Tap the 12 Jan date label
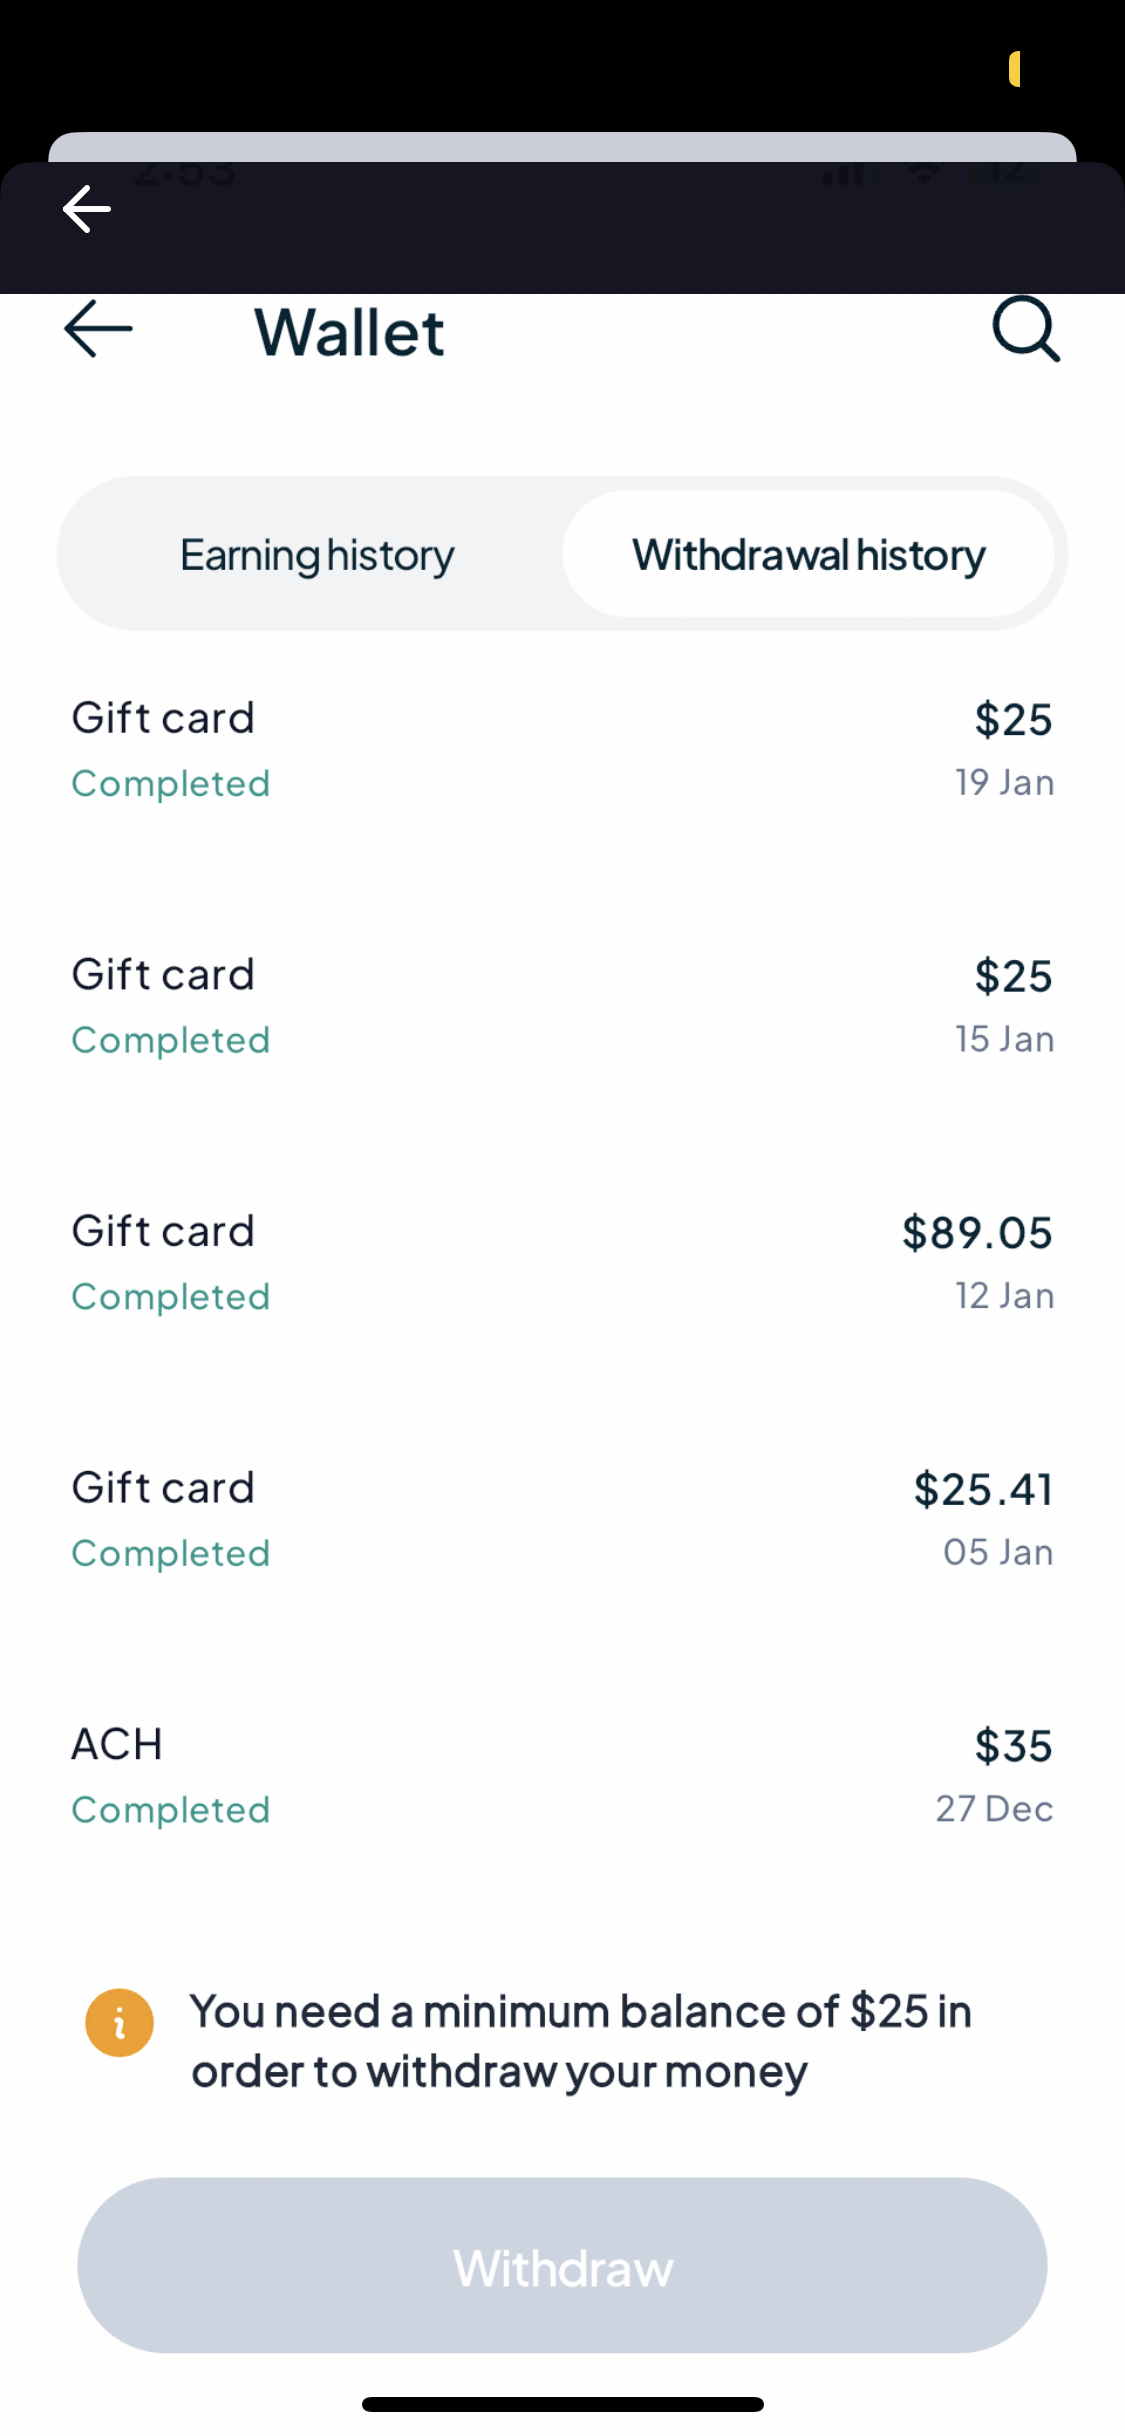The height and width of the screenshot is (2436, 1125). pos(1004,1296)
